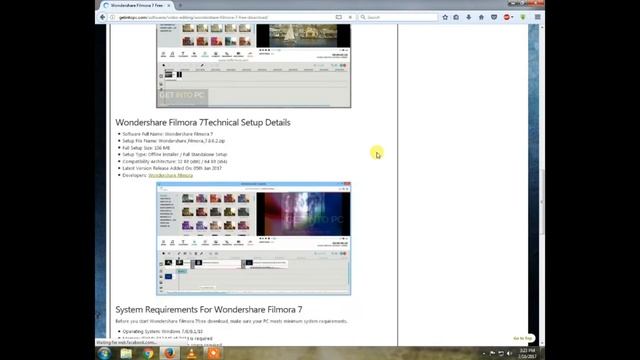Screen dimensions: 640x360
Task: Open the Firefox hamburger menu
Action: click(x=538, y=17)
